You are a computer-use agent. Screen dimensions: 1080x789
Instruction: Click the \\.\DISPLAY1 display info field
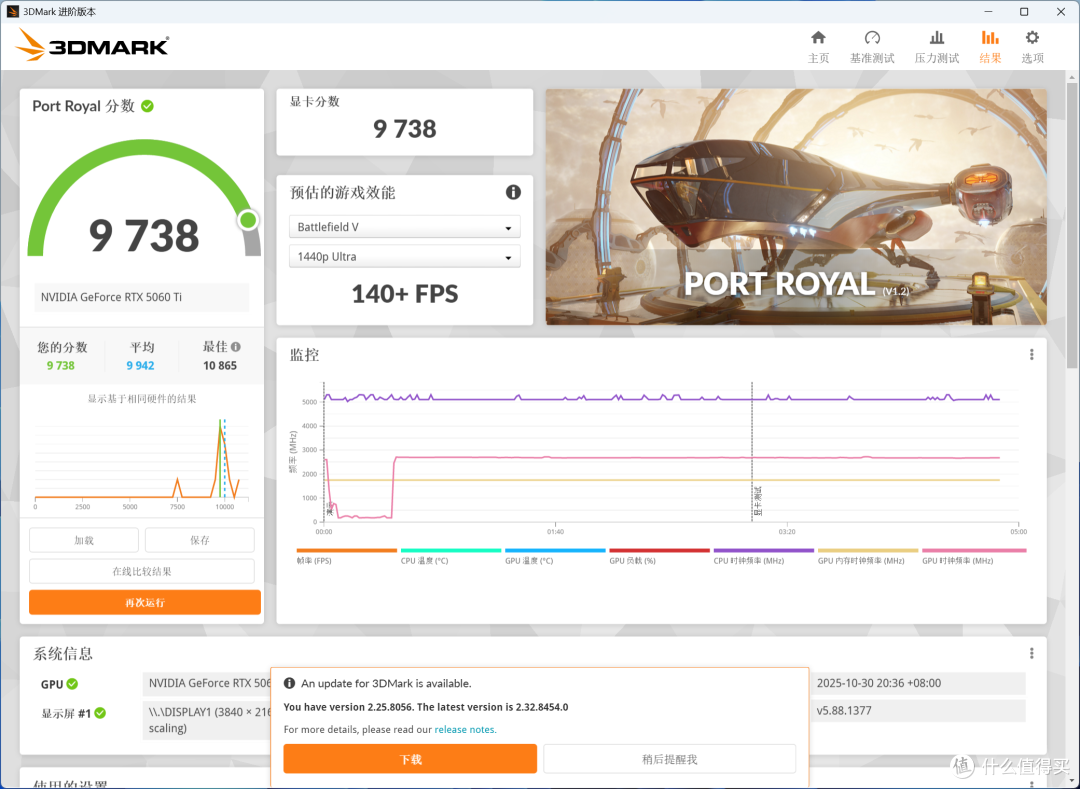[x=207, y=719]
